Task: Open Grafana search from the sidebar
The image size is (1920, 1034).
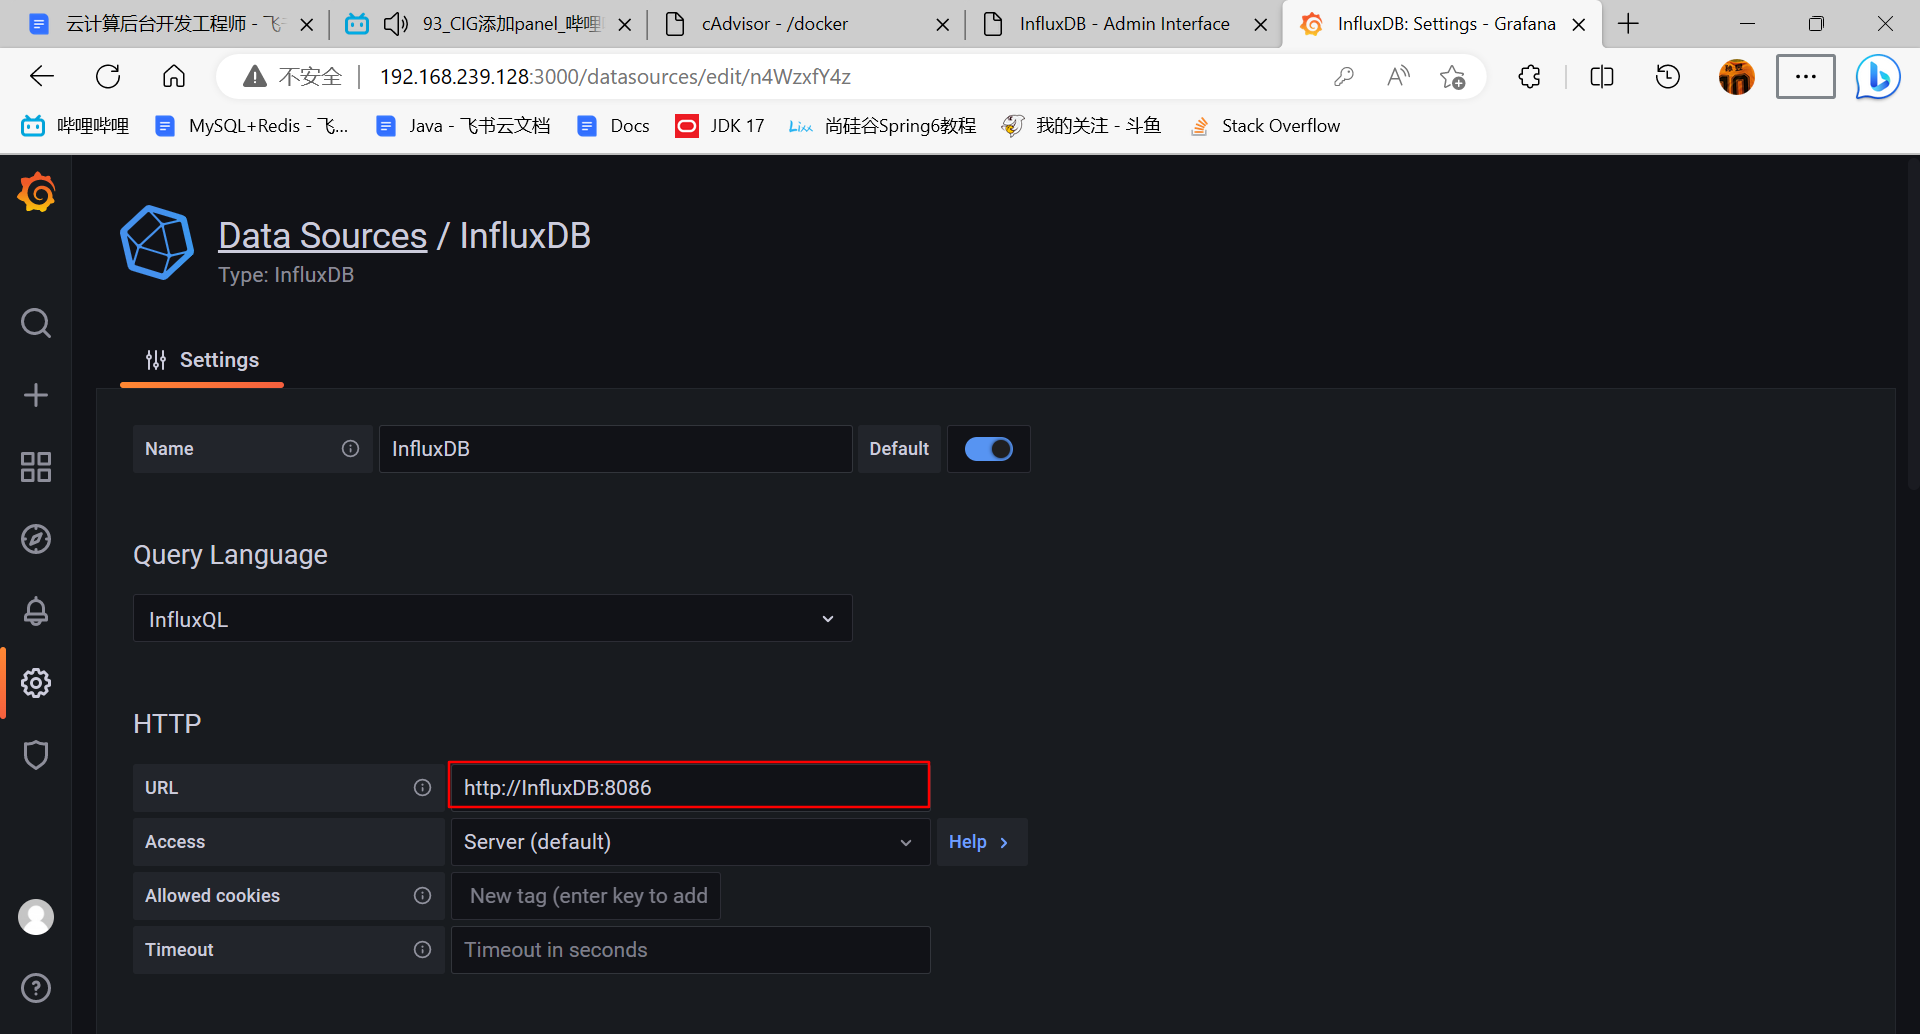Action: pos(36,323)
